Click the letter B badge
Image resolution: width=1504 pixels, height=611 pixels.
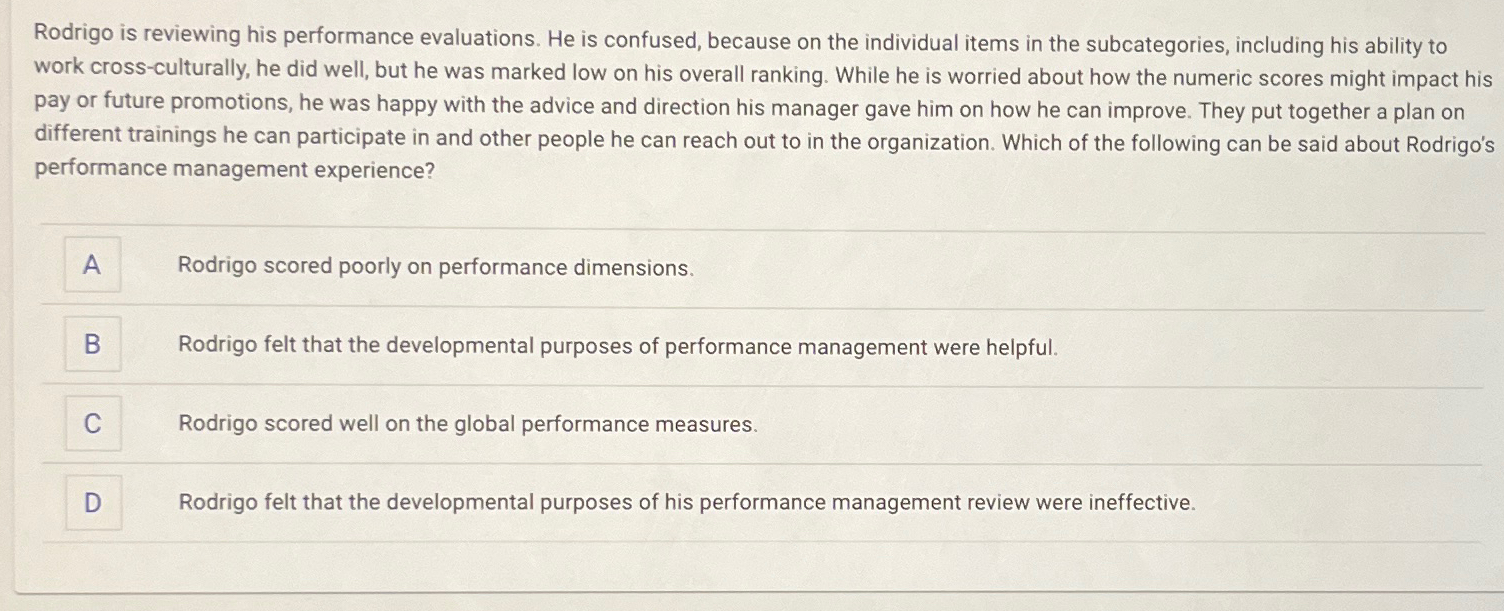pyautogui.click(x=92, y=344)
